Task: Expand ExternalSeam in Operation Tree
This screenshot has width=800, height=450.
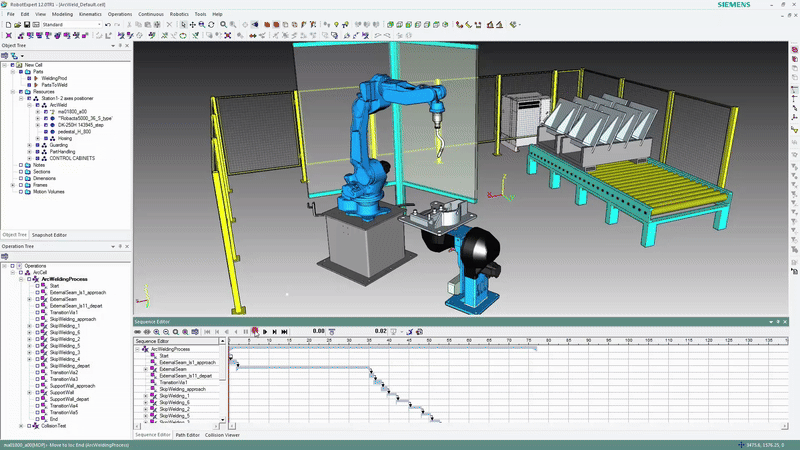Action: pyautogui.click(x=29, y=299)
